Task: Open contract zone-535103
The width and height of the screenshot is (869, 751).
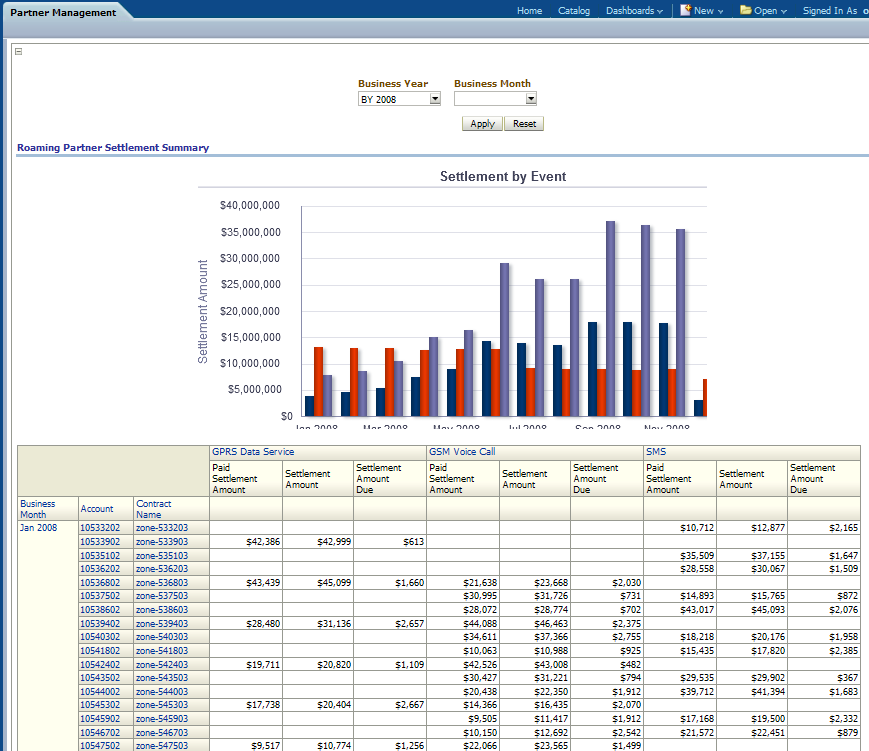Action: 162,555
